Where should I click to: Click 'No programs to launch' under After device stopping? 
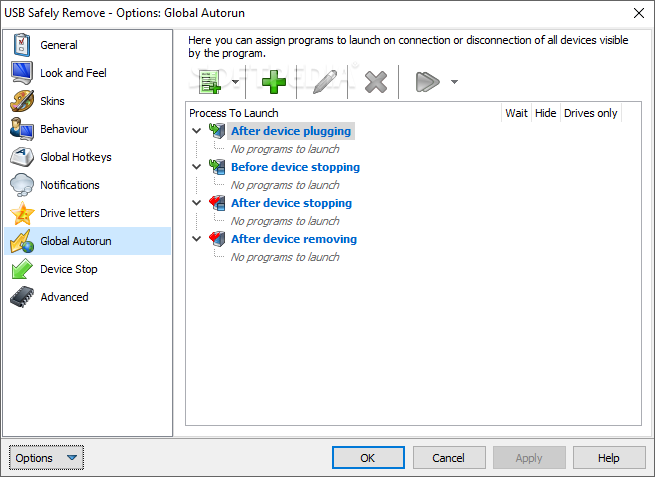(x=285, y=221)
